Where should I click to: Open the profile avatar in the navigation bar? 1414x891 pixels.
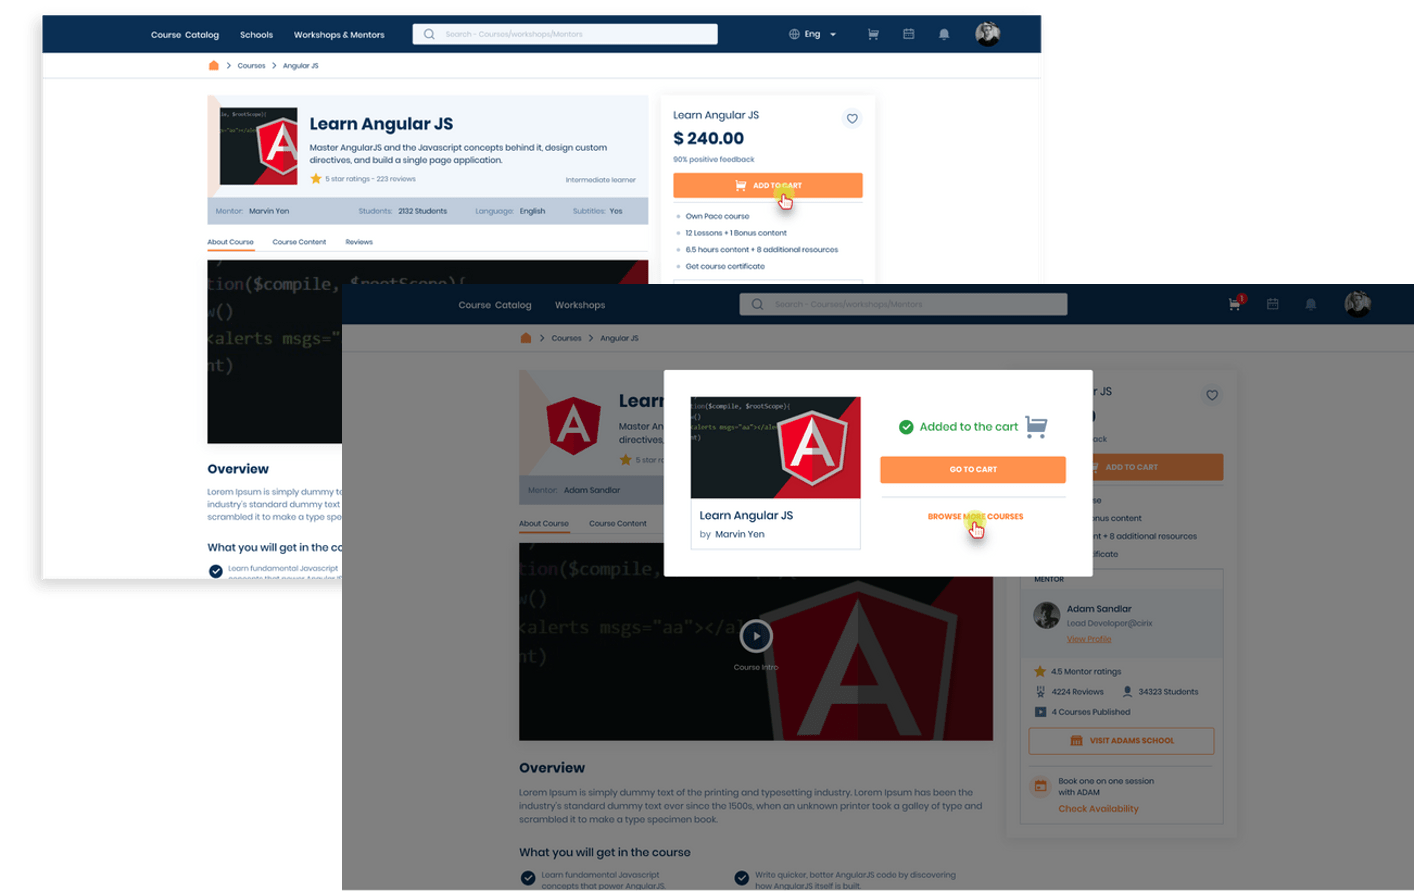coord(987,33)
